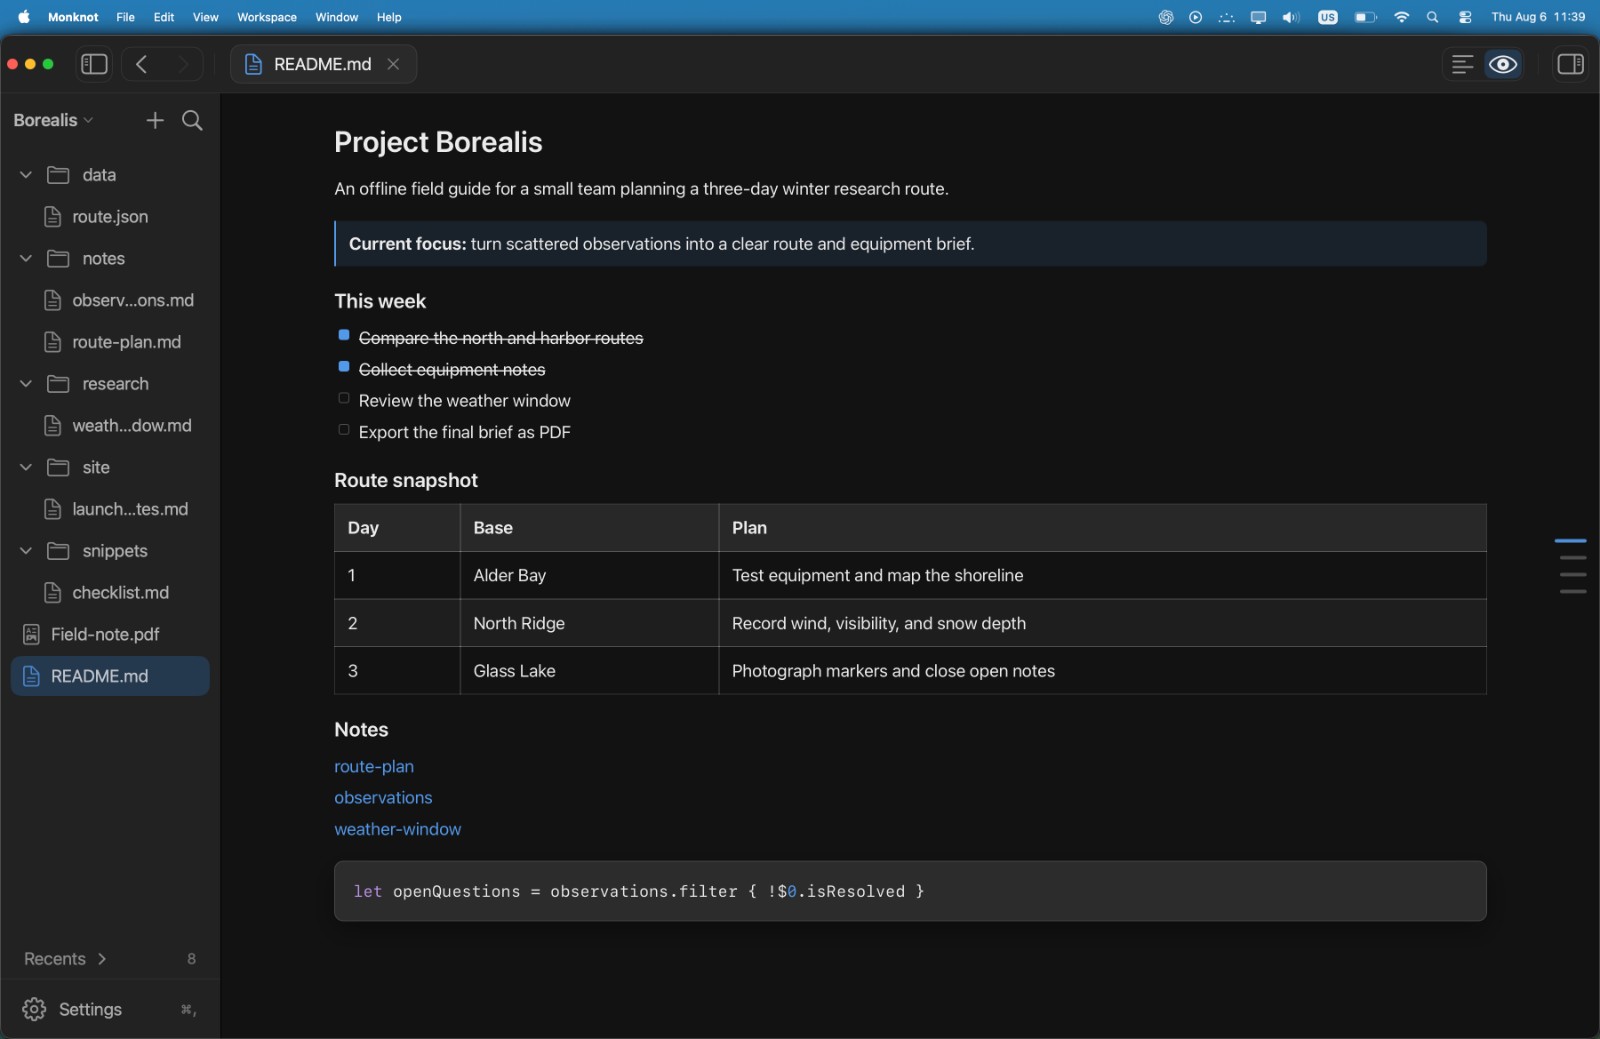
Task: Add a new note with plus icon
Action: (x=154, y=120)
